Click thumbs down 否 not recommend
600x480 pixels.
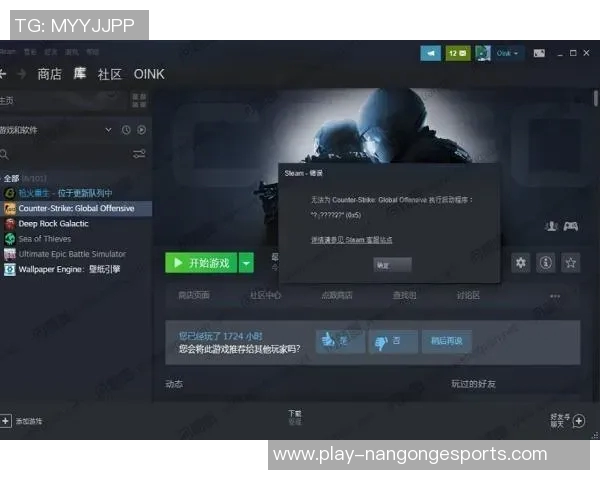click(x=393, y=341)
